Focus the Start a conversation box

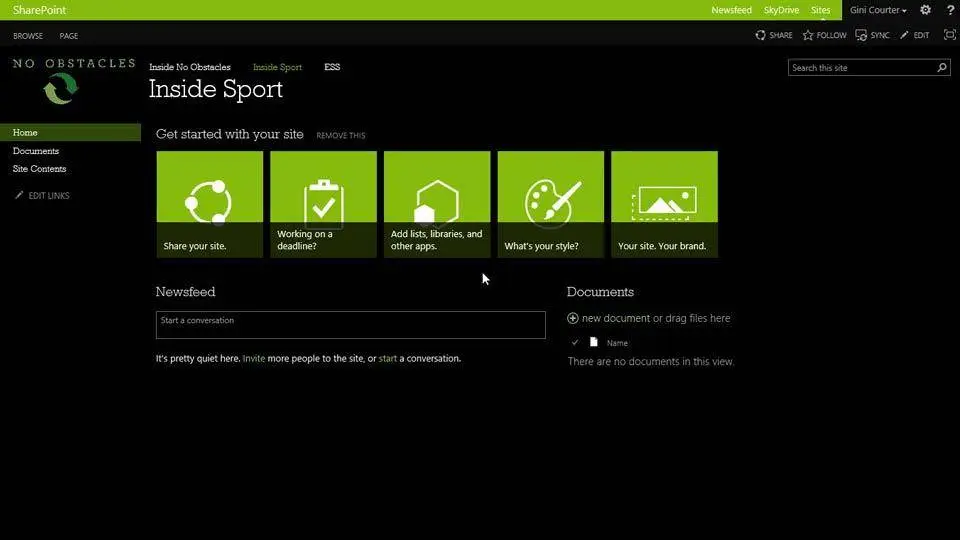click(x=350, y=324)
